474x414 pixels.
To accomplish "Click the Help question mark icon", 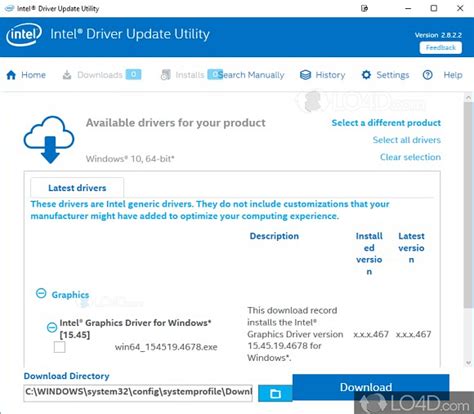I will [x=428, y=75].
